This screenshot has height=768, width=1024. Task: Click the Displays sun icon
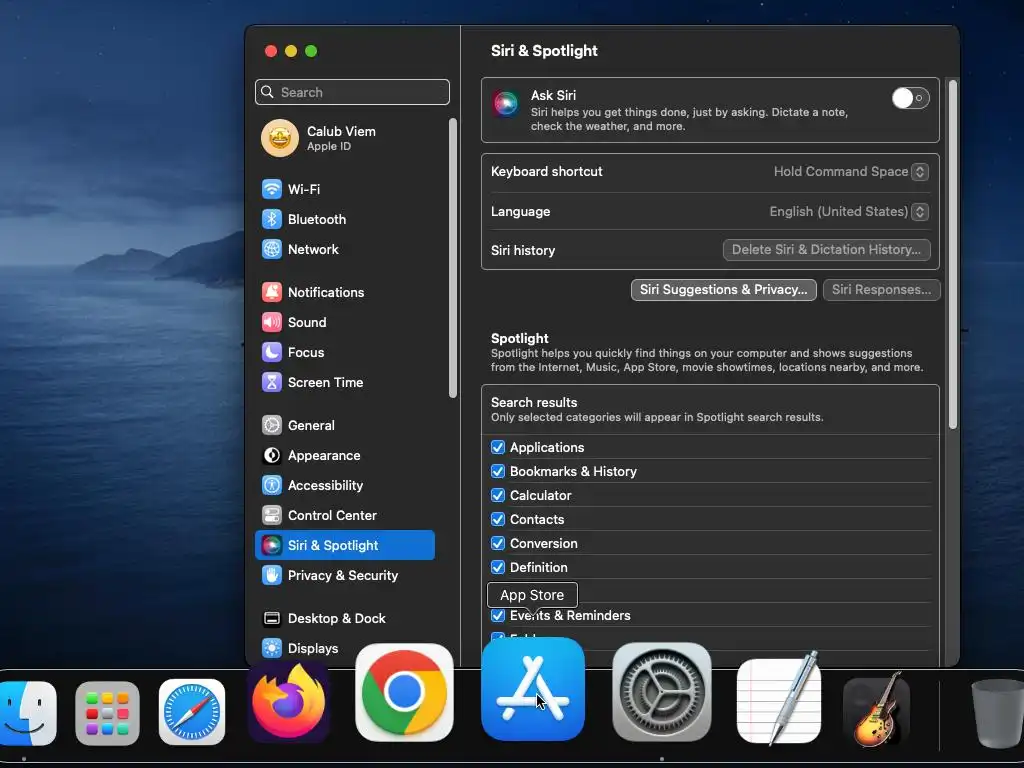pyautogui.click(x=272, y=648)
